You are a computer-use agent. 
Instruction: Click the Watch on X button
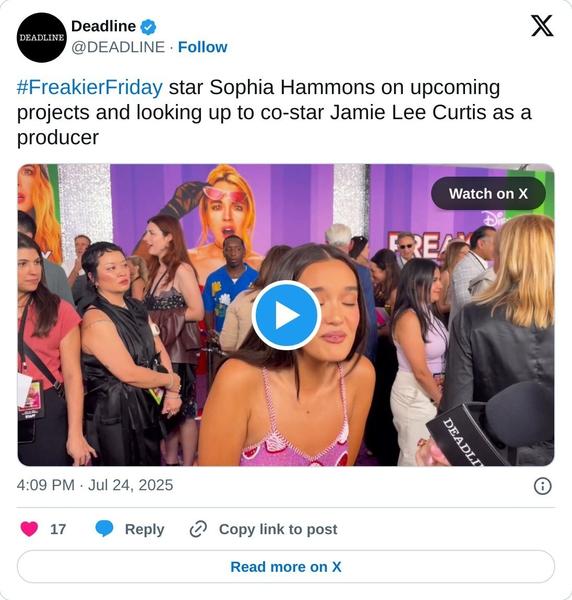tap(488, 194)
